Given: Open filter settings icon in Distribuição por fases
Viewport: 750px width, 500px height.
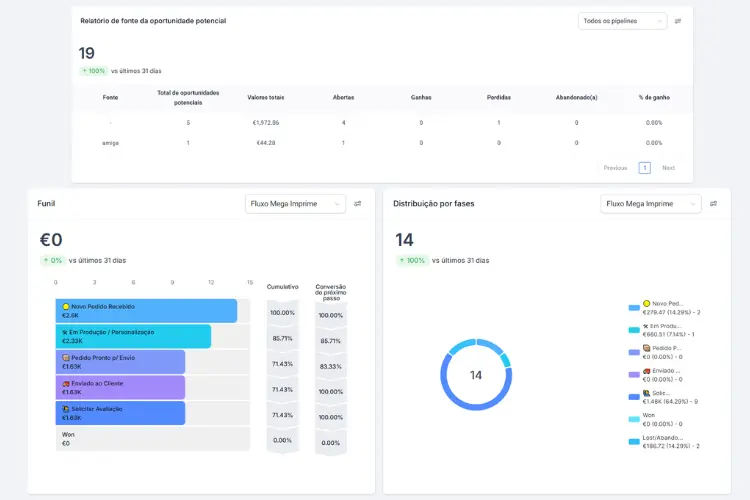Looking at the screenshot, I should pos(713,204).
